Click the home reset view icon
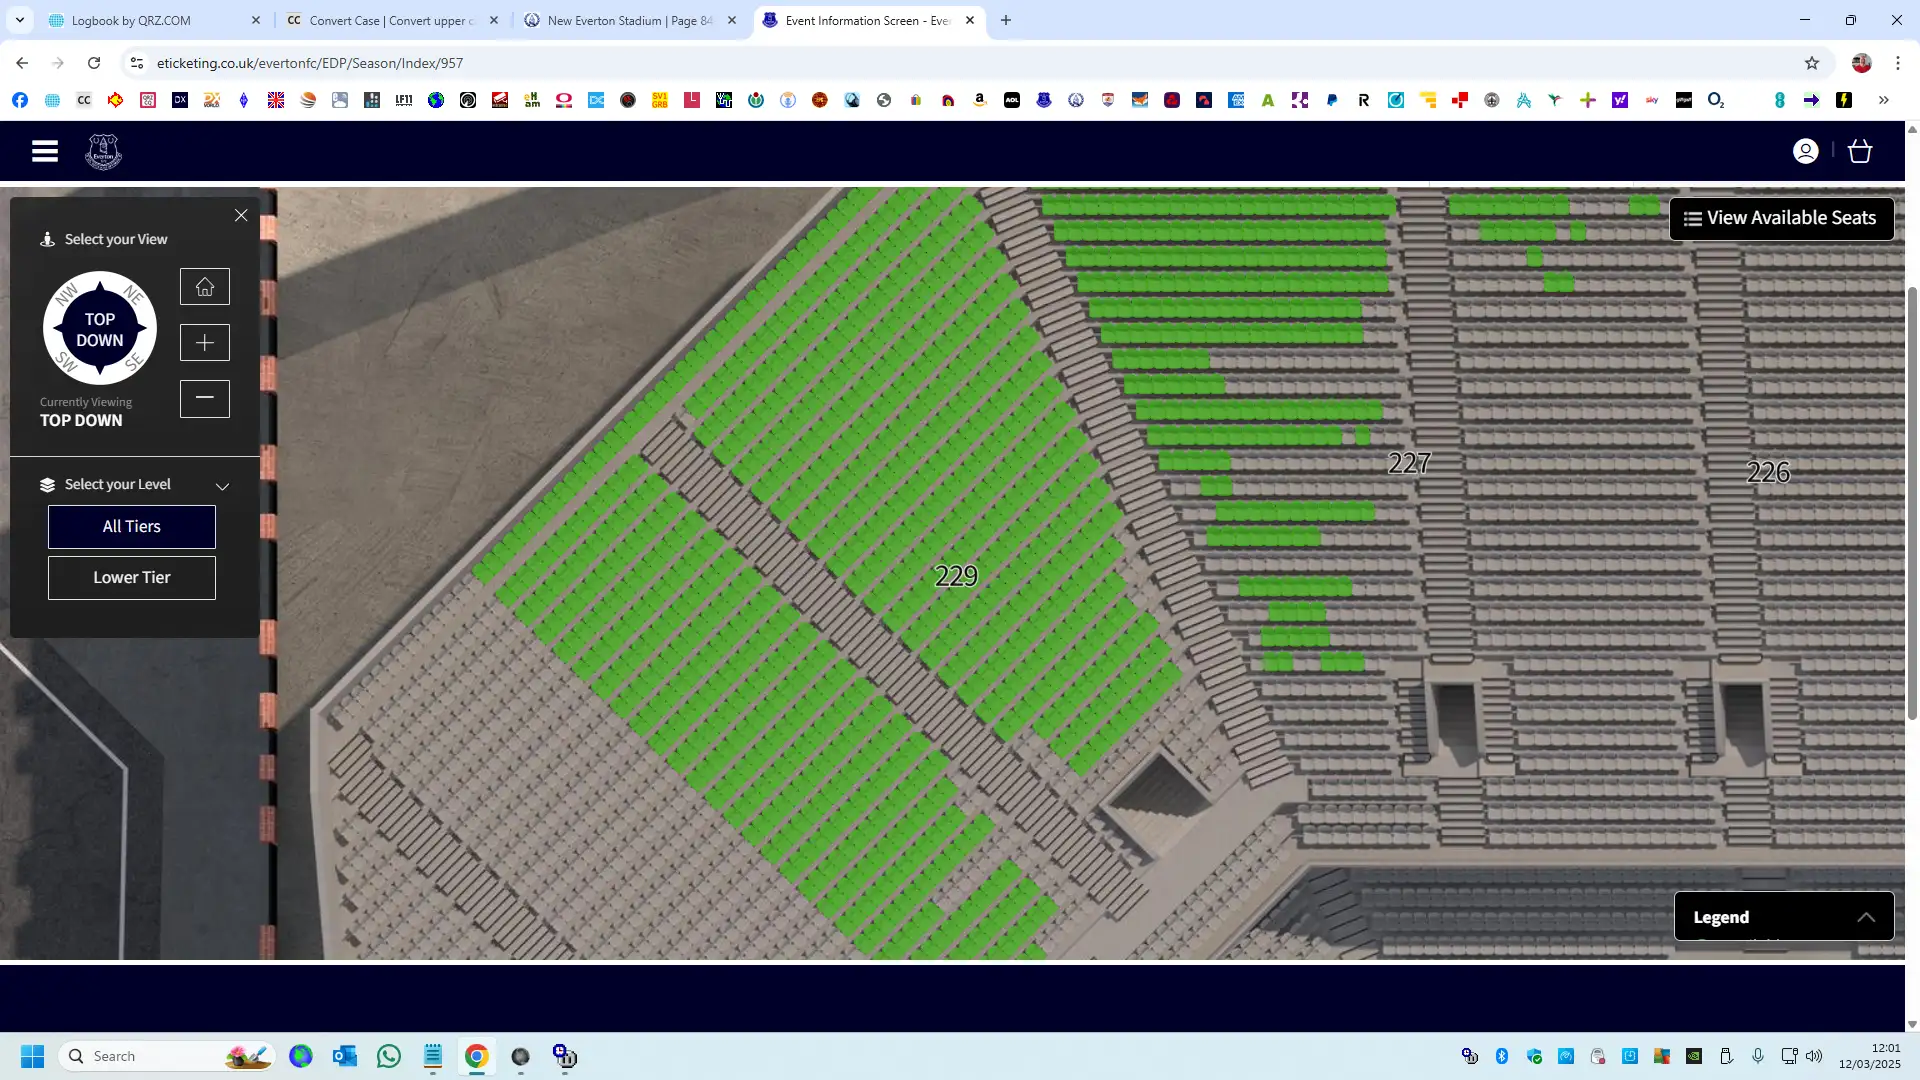1920x1080 pixels. tap(205, 287)
